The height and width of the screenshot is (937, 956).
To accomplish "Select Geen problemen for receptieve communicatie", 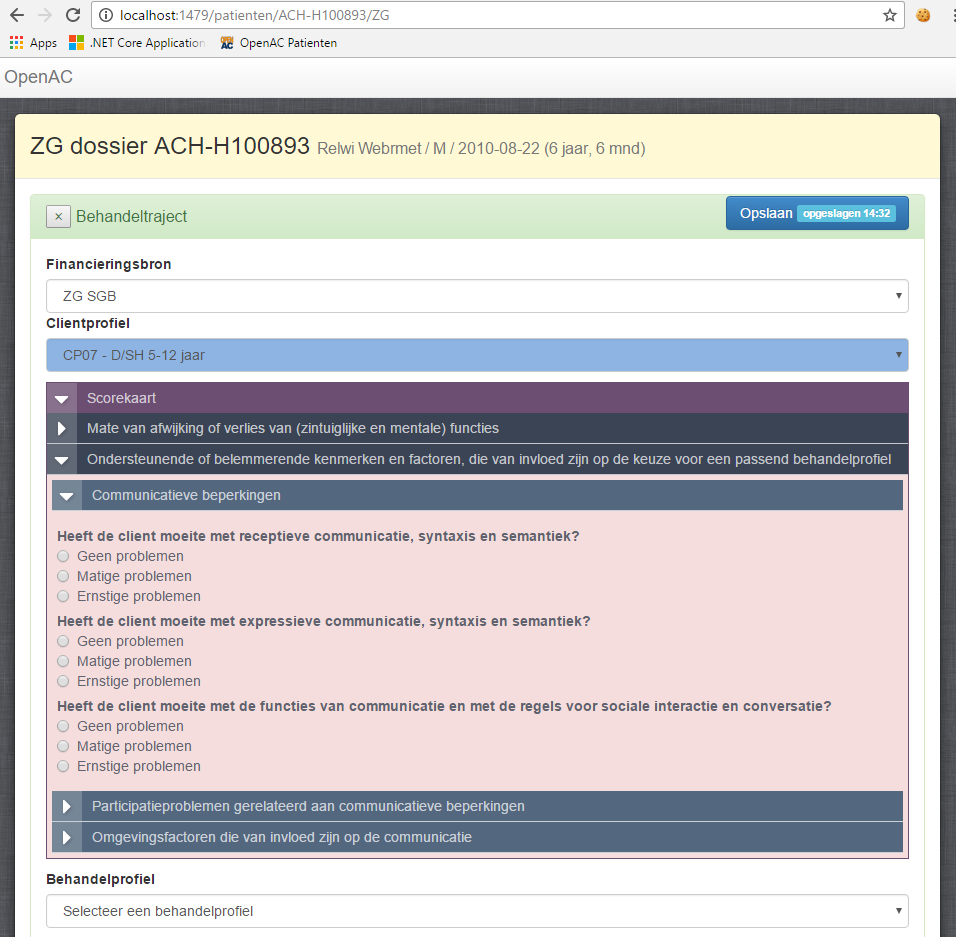I will (x=64, y=556).
